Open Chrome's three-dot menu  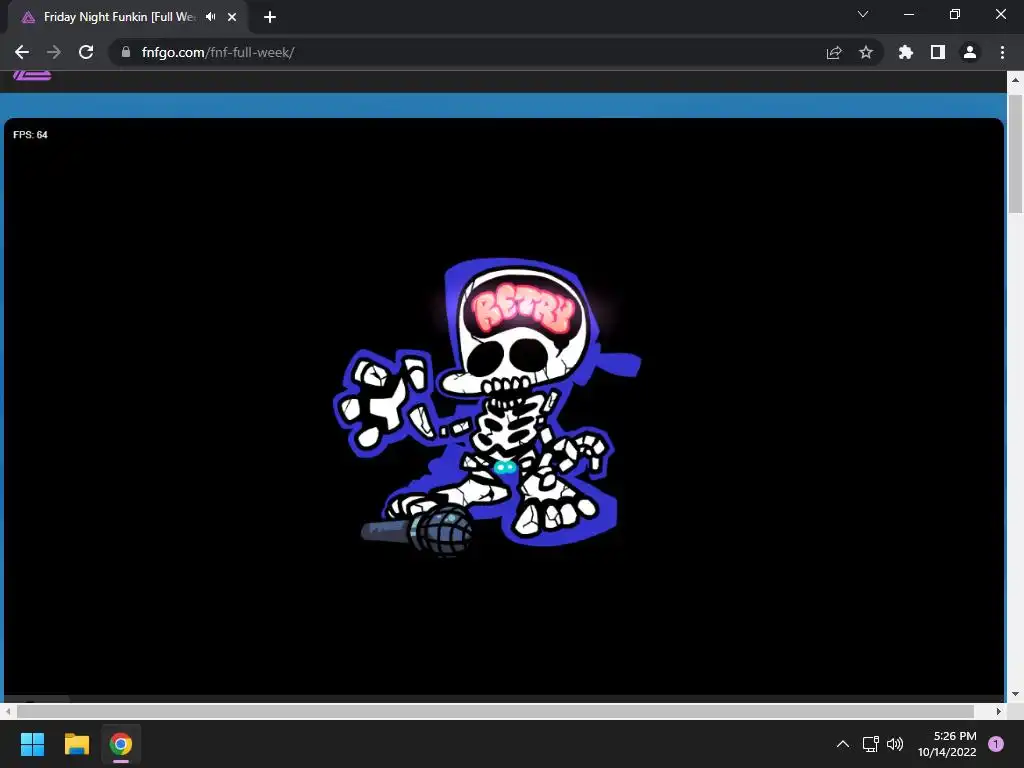click(1002, 52)
